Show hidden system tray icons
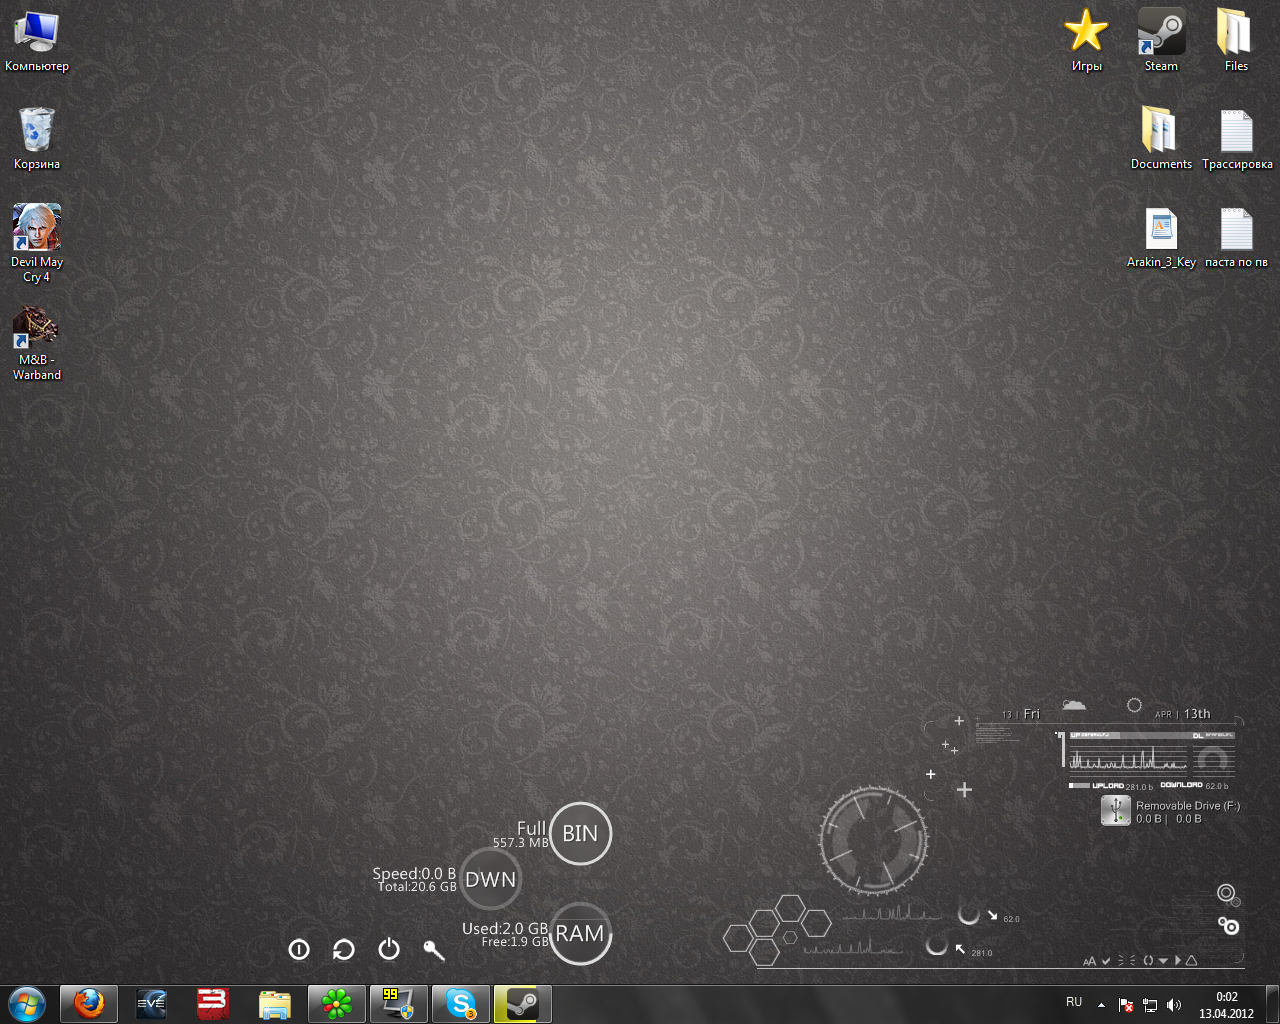 tap(1101, 1004)
